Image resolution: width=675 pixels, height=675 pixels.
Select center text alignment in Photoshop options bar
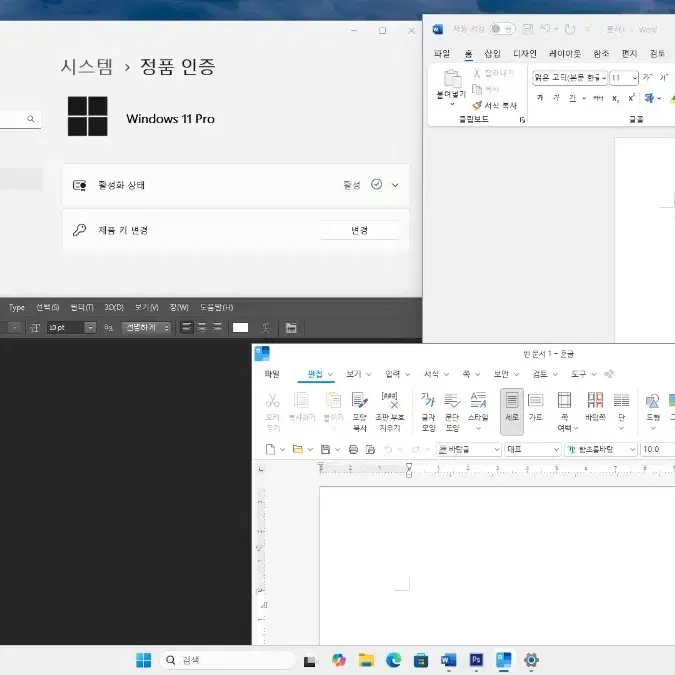pyautogui.click(x=202, y=327)
